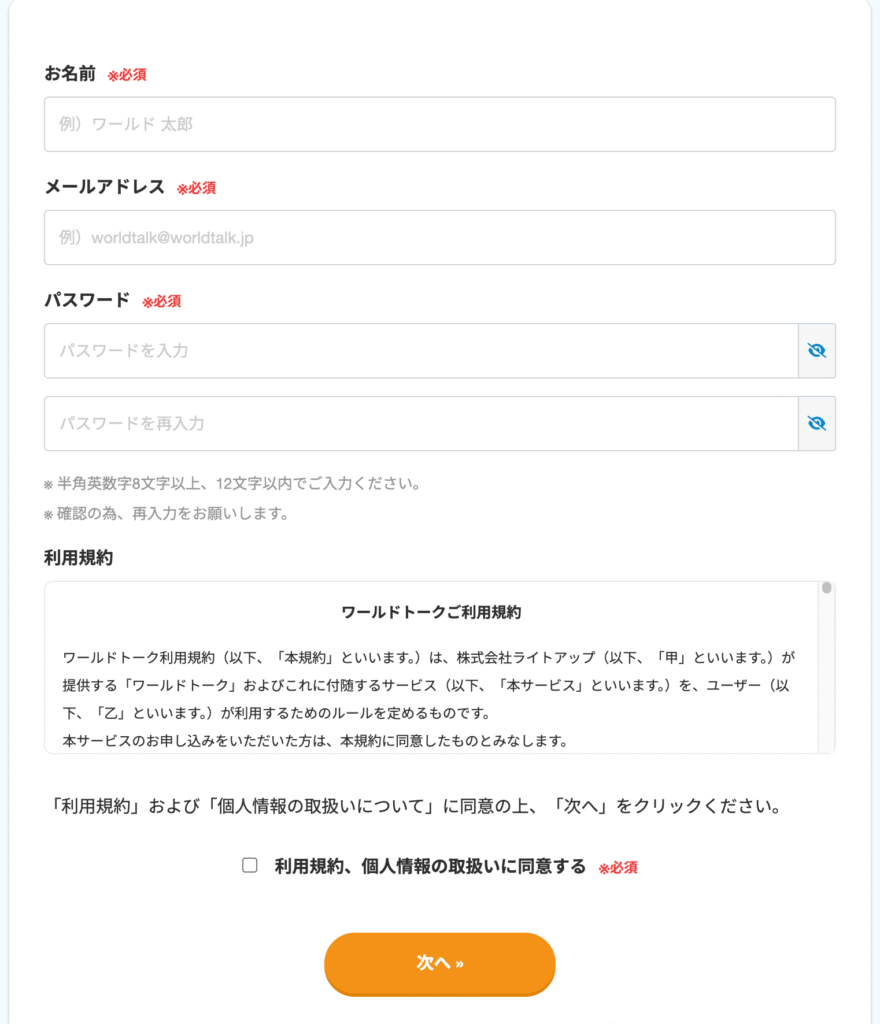Click the instruction sentence above the agreement checkbox
880x1024 pixels.
coord(416,806)
